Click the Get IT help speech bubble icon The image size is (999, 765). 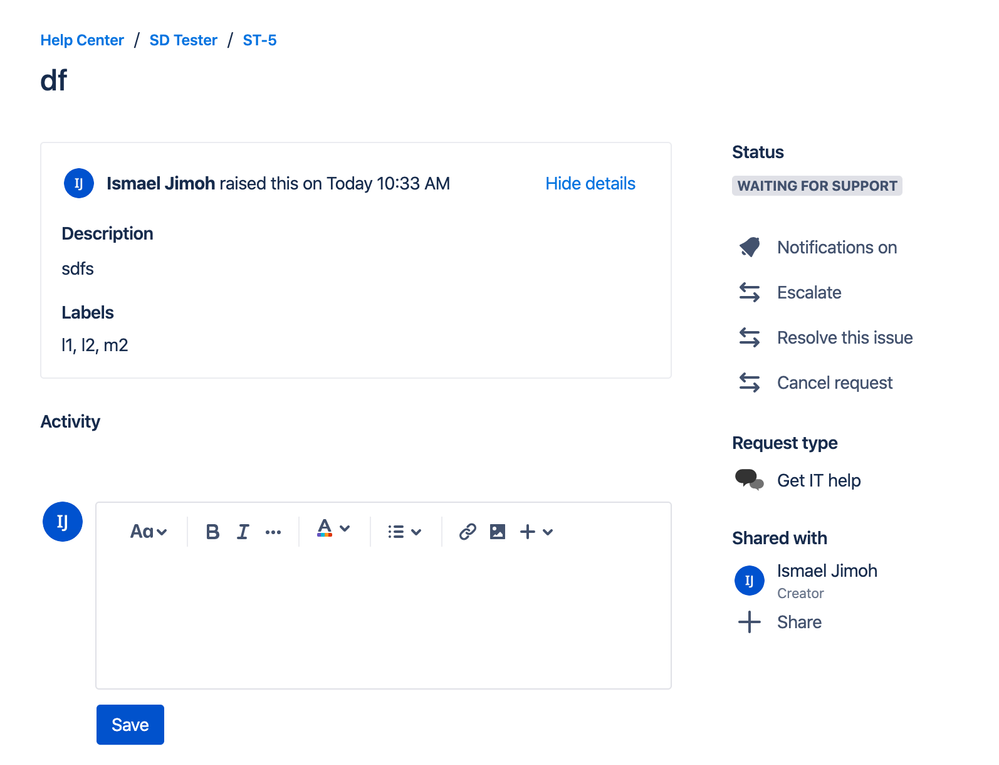click(x=749, y=480)
